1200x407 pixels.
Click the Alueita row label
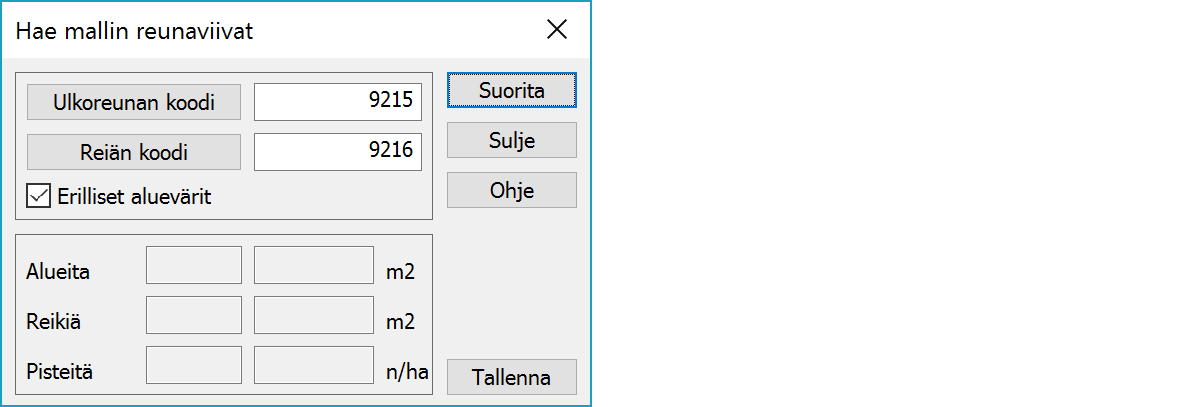(57, 271)
